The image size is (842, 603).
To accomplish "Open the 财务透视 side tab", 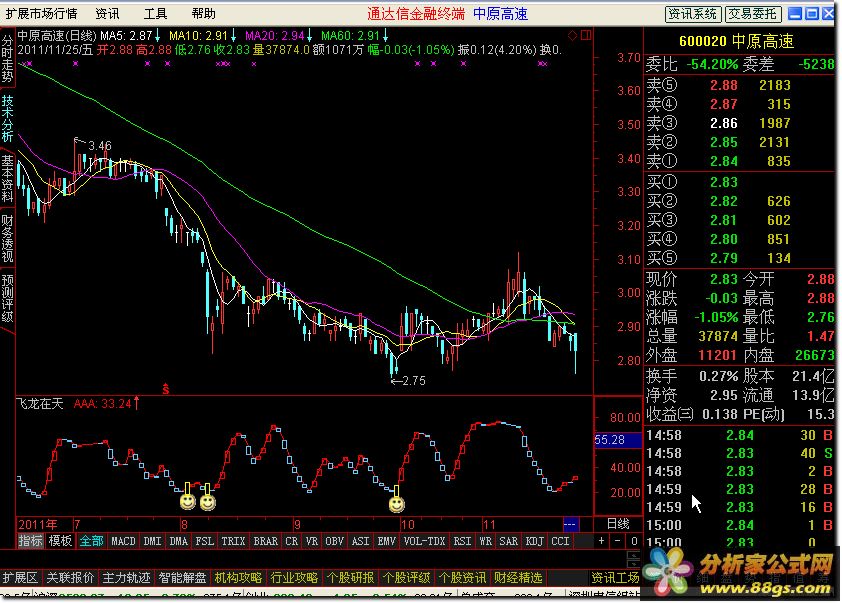I will [x=7, y=238].
